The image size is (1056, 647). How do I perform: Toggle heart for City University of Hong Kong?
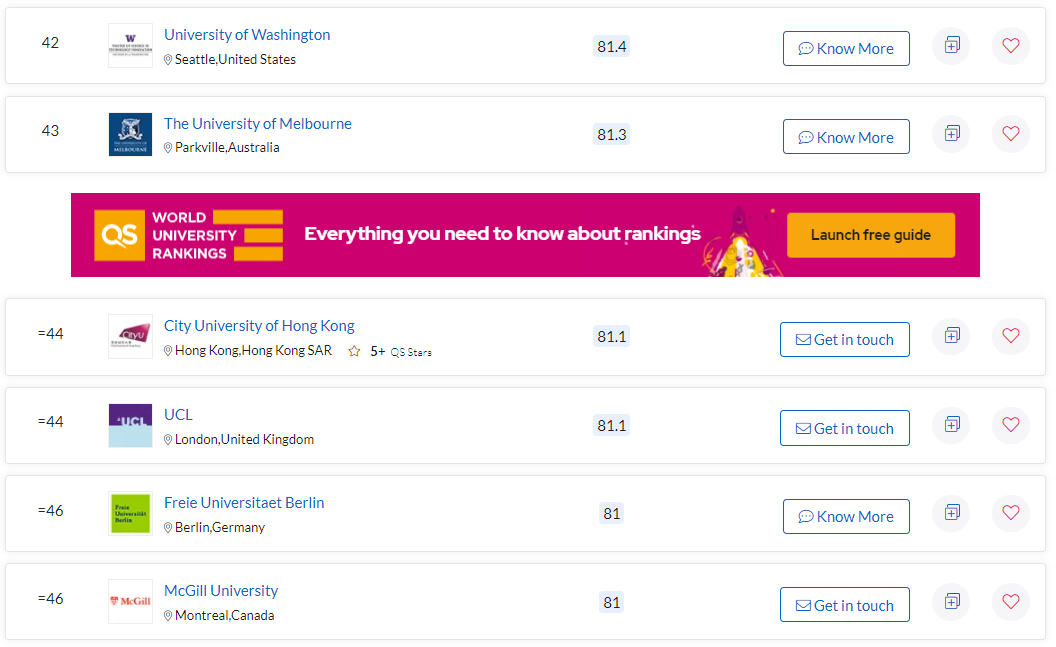[1010, 336]
